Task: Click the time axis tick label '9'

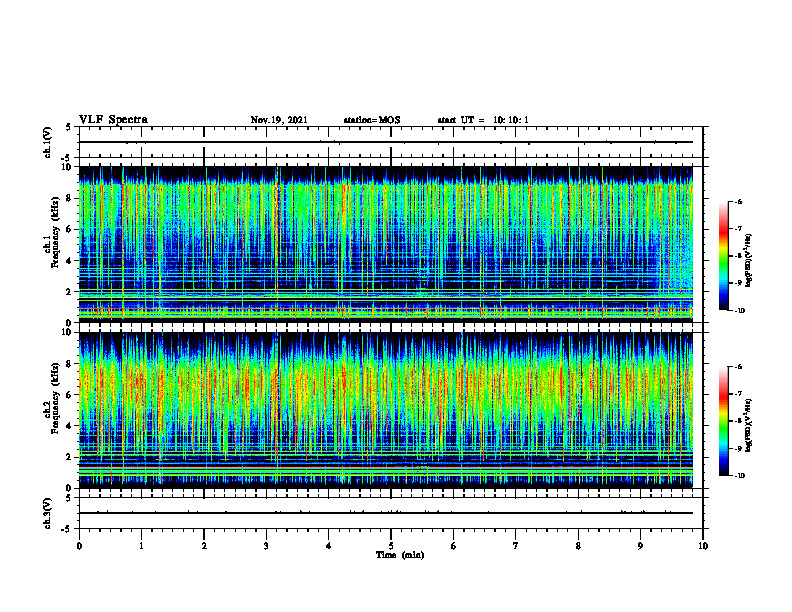Action: pos(640,546)
